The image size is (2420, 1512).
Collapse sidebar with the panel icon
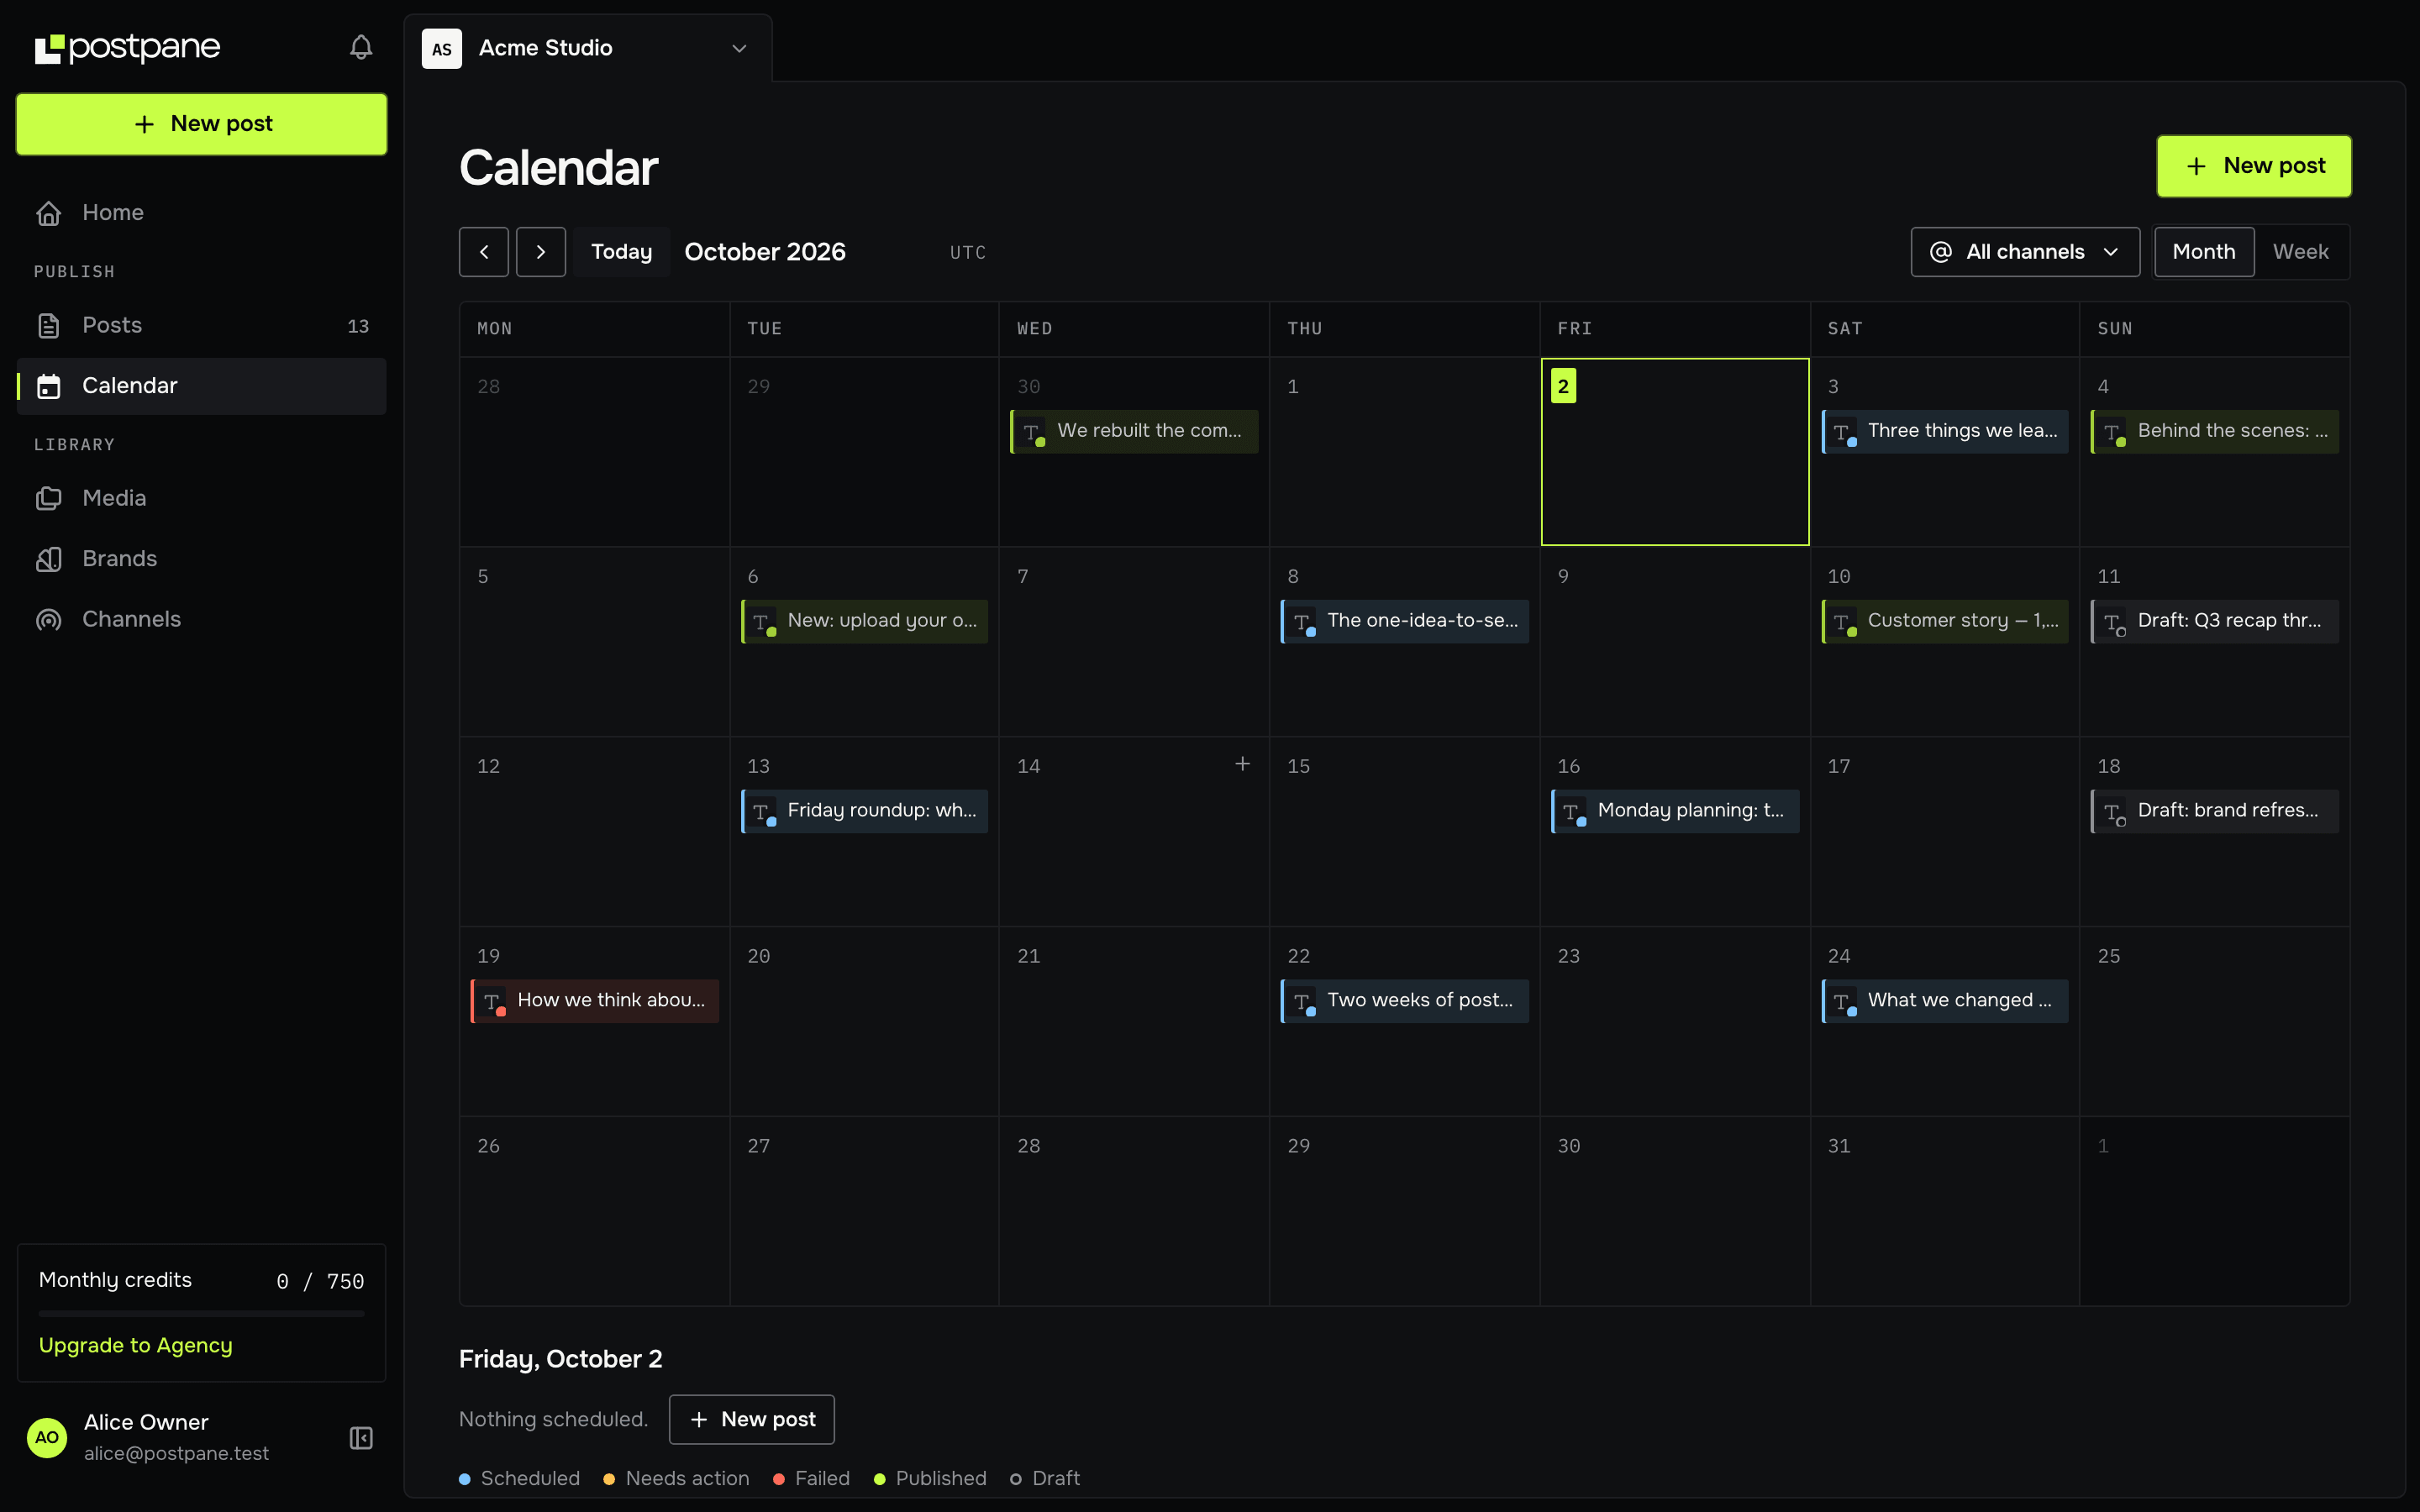(x=361, y=1438)
